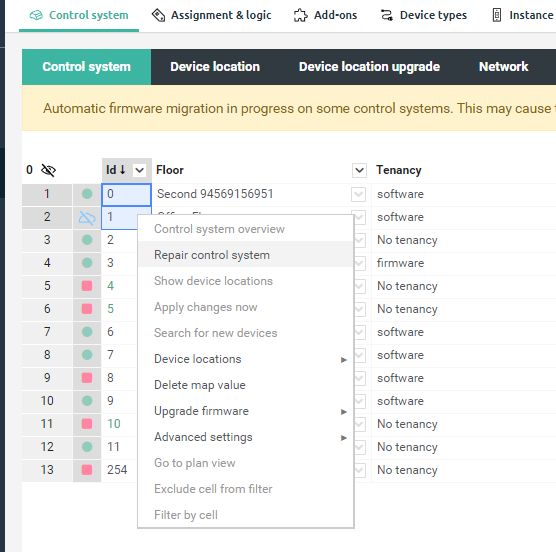556x552 pixels.
Task: Click the Instance device icon
Action: (497, 15)
